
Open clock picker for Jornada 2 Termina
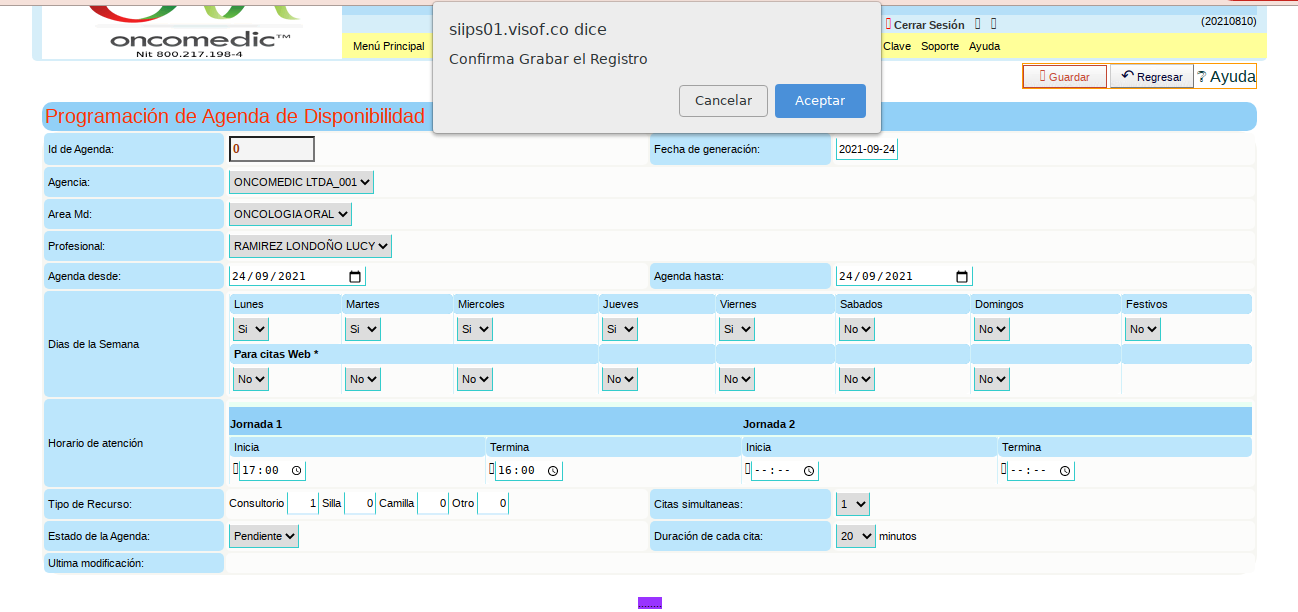coord(1065,471)
